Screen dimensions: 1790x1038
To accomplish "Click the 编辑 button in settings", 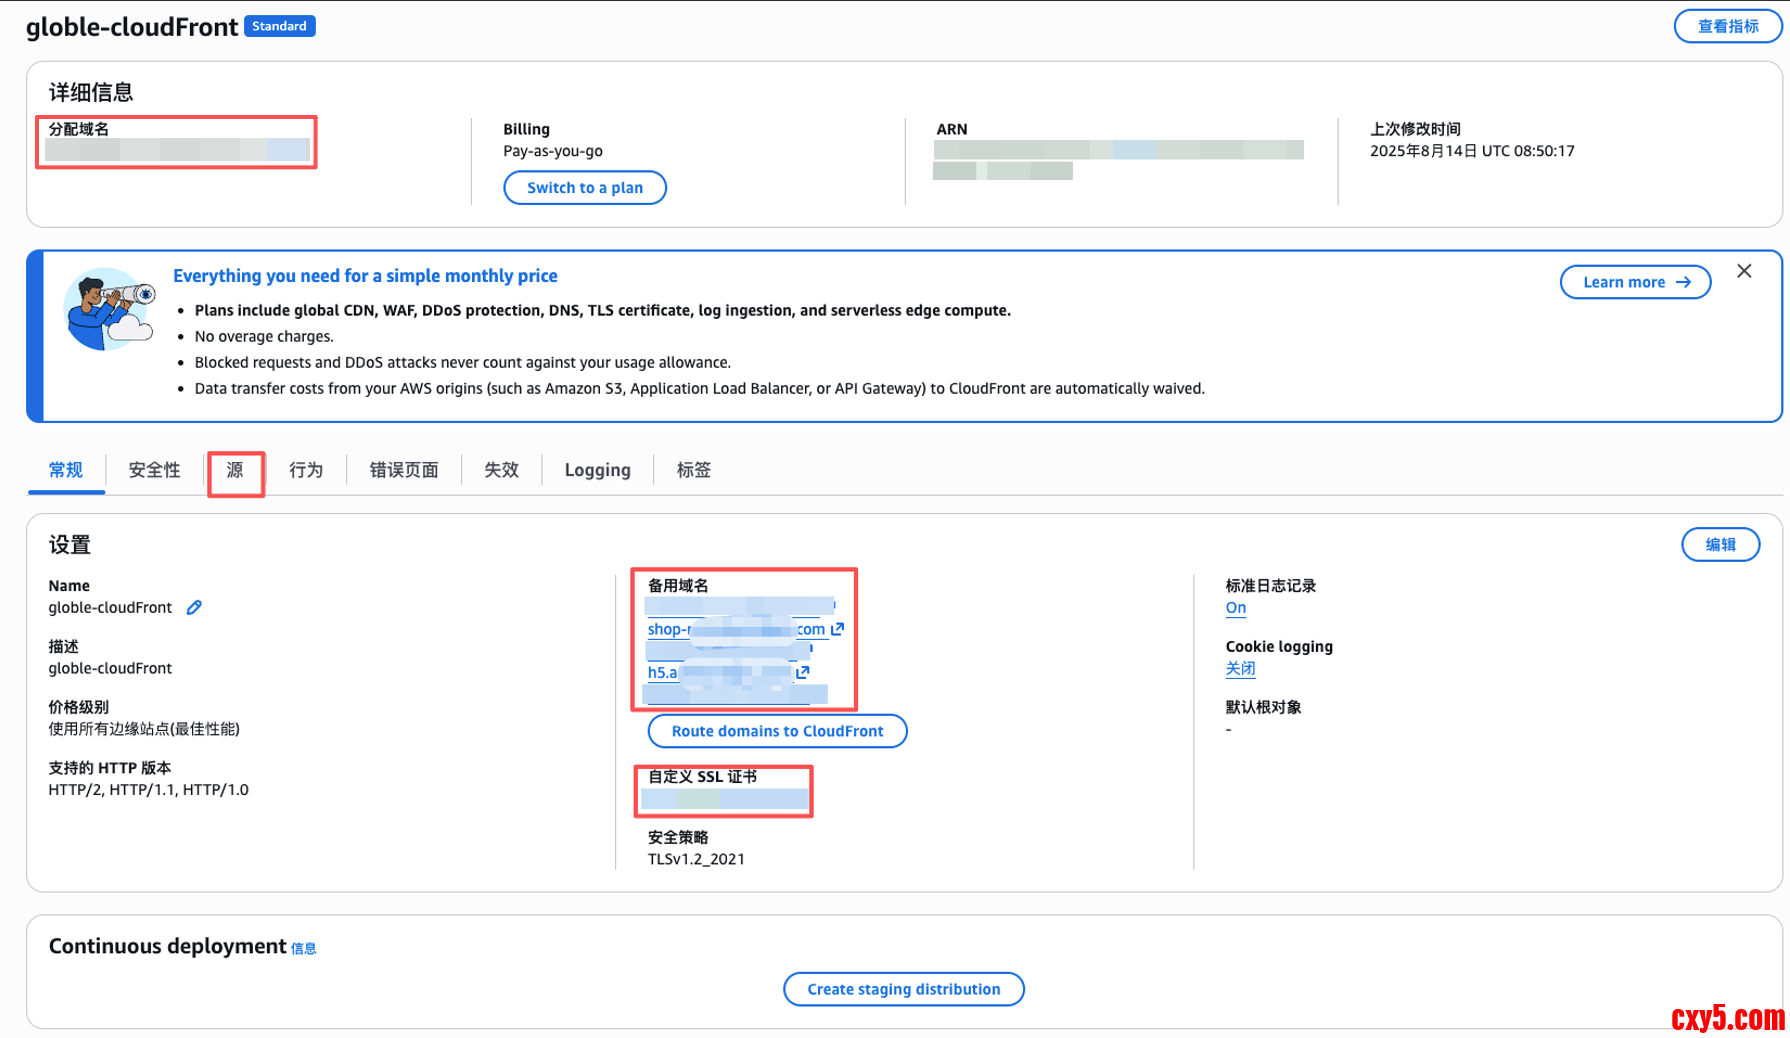I will point(1720,545).
